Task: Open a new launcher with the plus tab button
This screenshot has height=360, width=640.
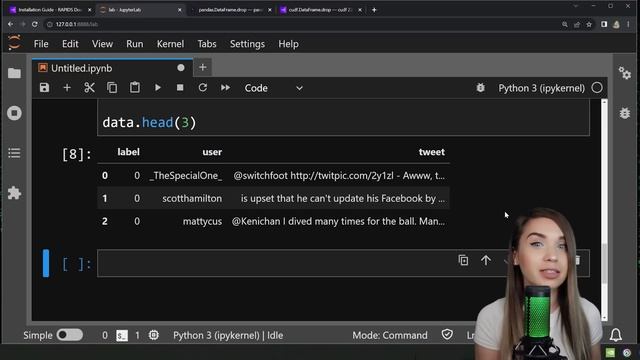Action: coord(202,67)
